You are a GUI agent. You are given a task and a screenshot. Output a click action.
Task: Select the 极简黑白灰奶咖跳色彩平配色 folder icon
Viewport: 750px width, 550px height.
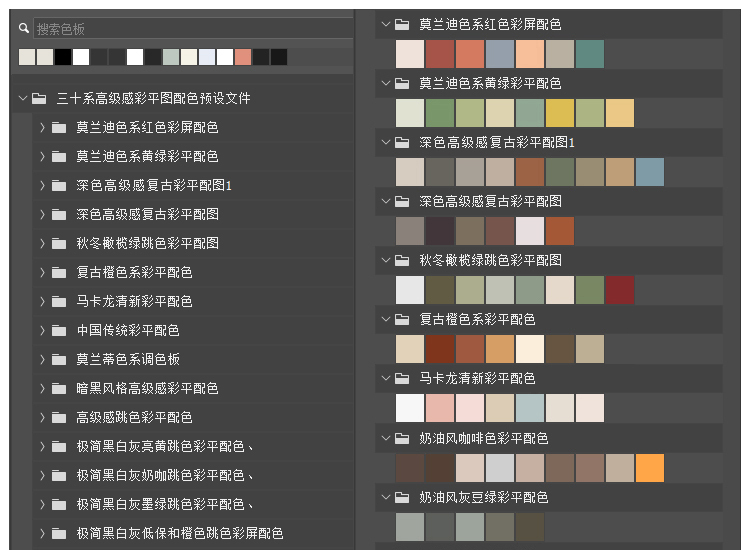[x=59, y=475]
